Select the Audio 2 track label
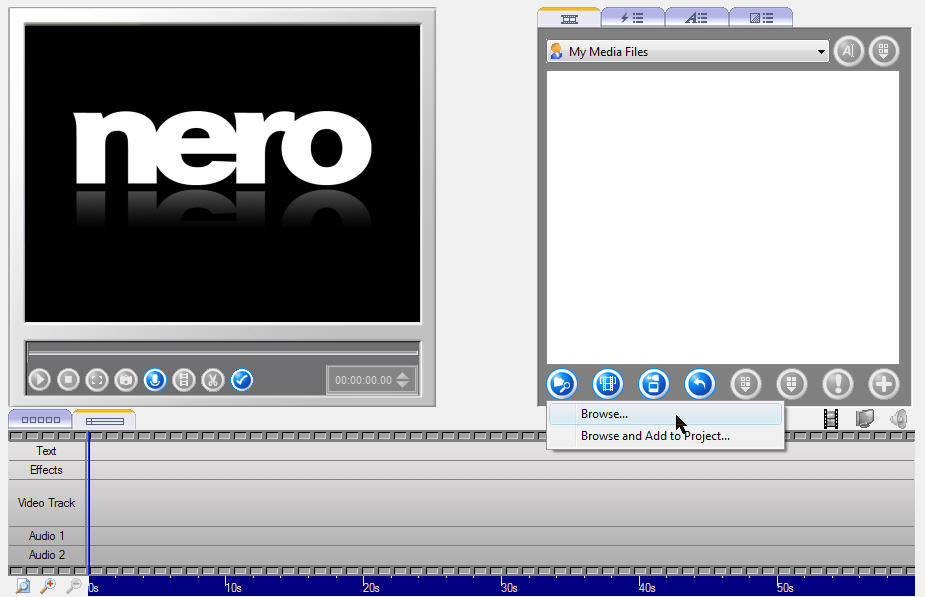The width and height of the screenshot is (925, 597). pyautogui.click(x=47, y=555)
